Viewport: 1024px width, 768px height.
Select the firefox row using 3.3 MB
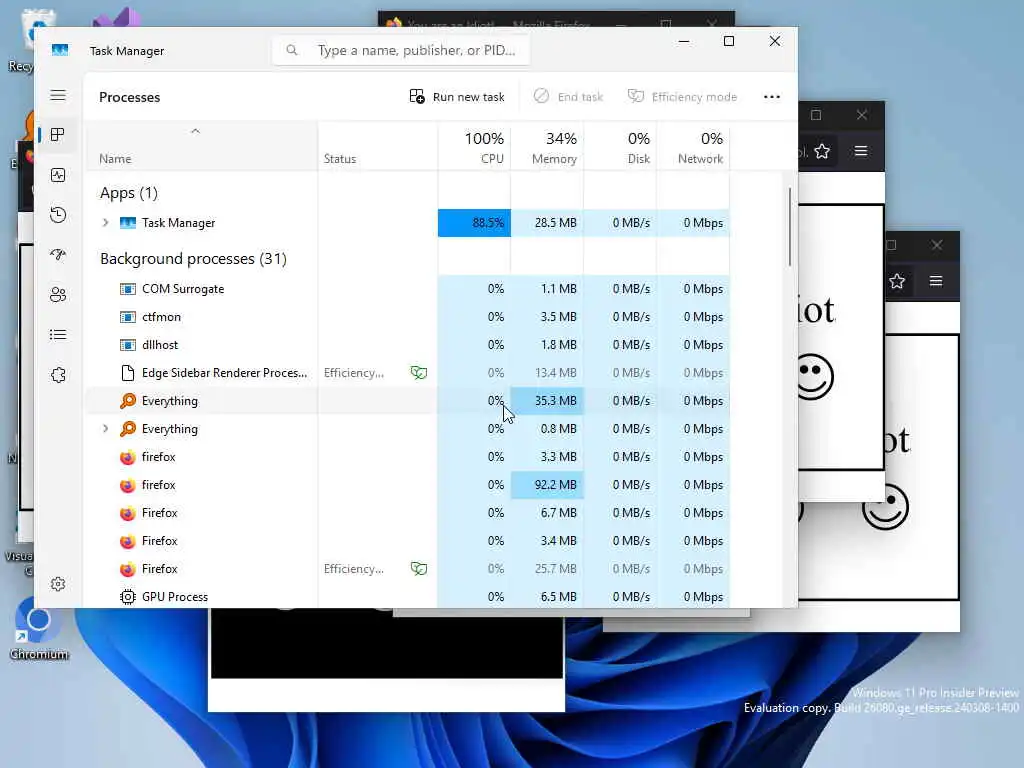[408, 457]
